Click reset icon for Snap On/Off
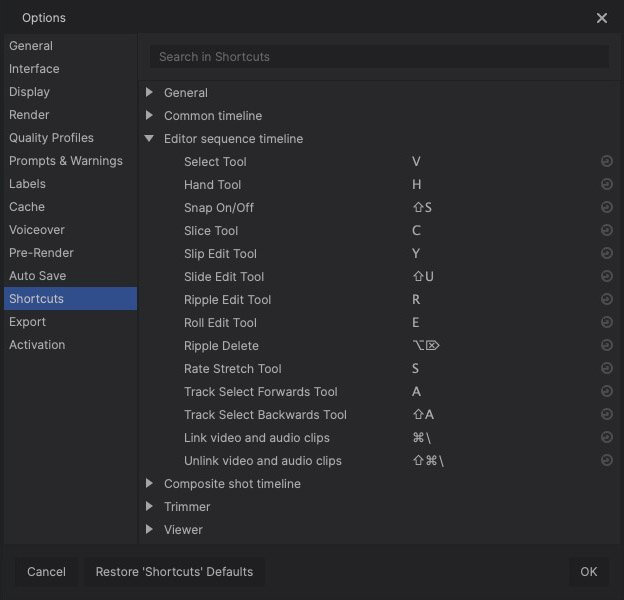Viewport: 624px width, 600px height. (x=606, y=208)
